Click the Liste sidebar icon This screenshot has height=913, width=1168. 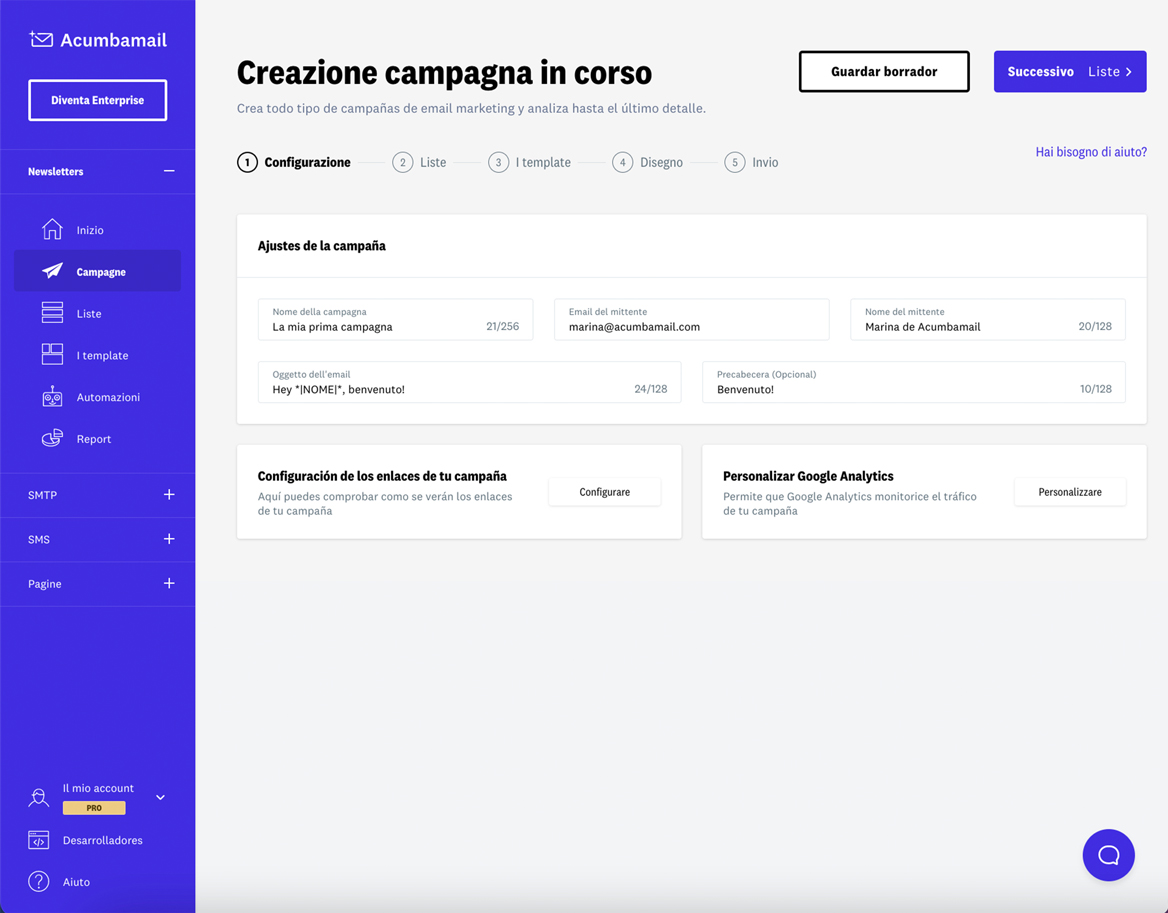(x=51, y=313)
